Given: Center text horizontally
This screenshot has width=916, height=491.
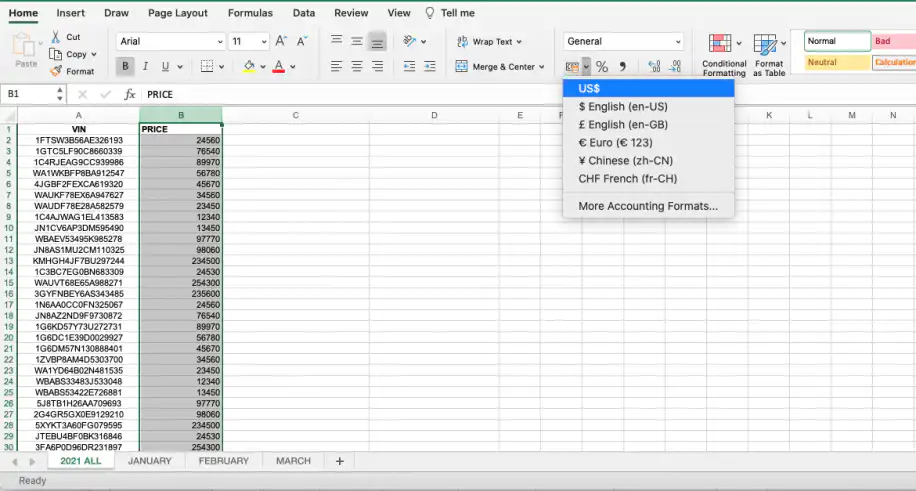Looking at the screenshot, I should (x=357, y=66).
